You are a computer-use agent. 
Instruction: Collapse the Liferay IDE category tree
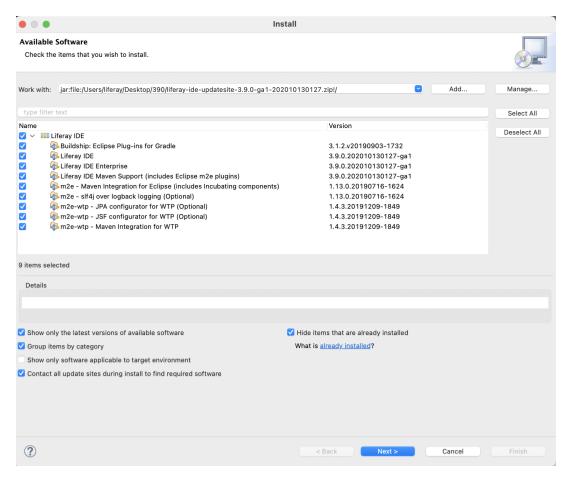(33, 136)
